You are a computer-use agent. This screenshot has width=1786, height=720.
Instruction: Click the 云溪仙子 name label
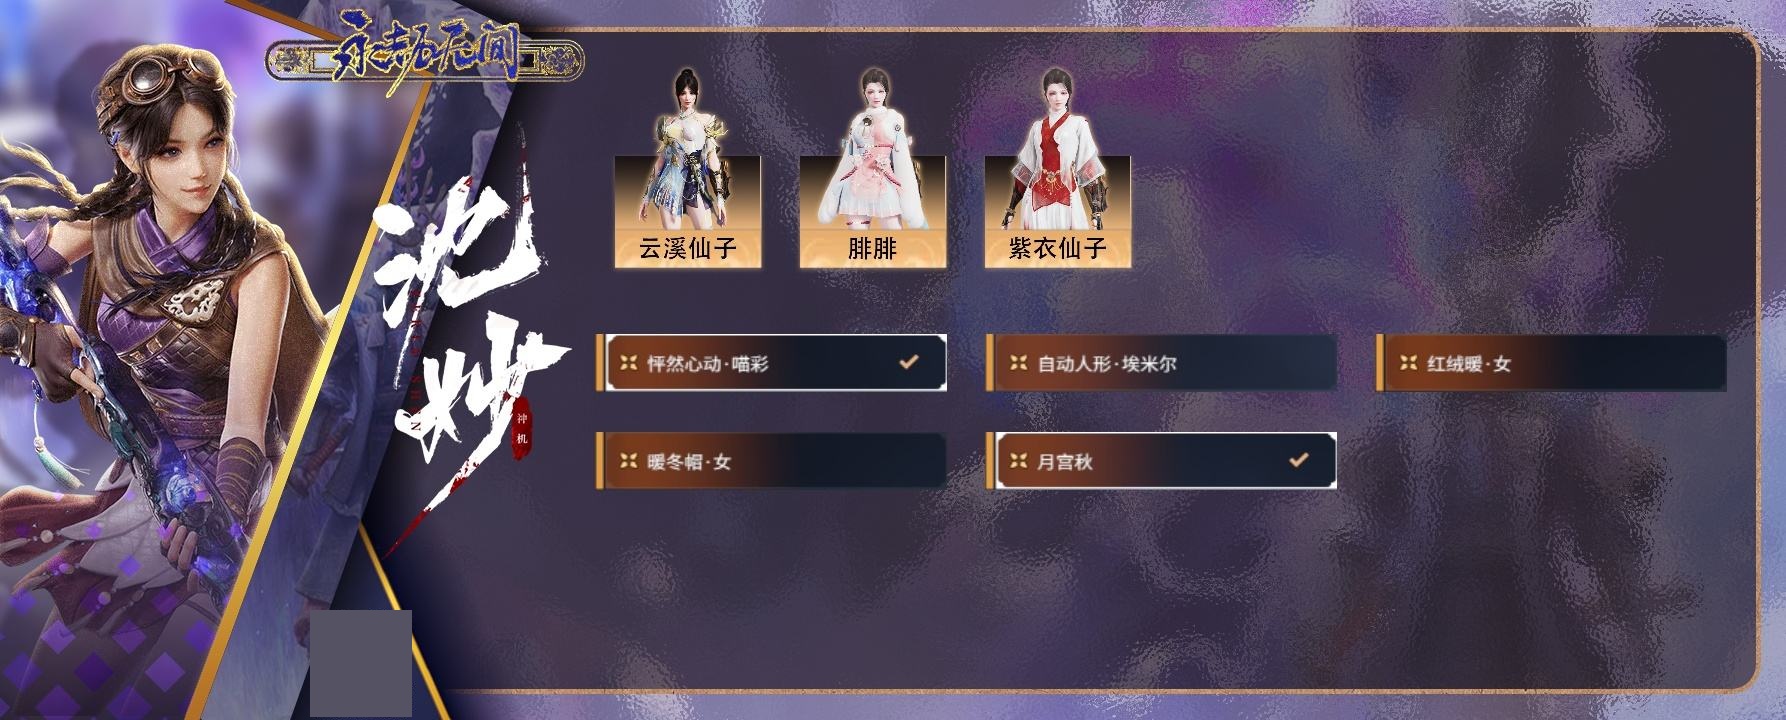[x=687, y=248]
